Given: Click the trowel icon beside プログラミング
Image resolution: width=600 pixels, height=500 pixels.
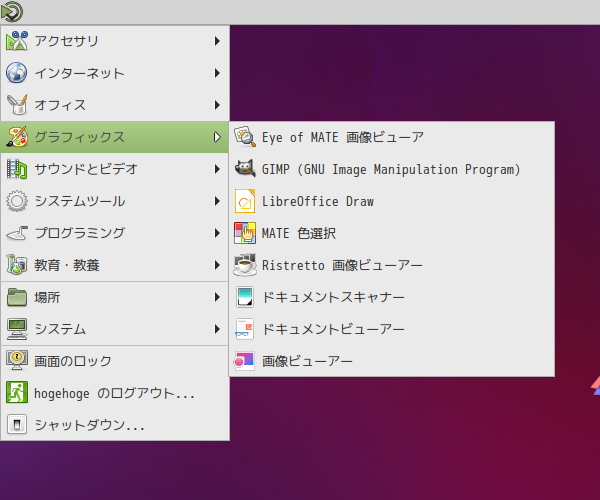Looking at the screenshot, I should (17, 233).
